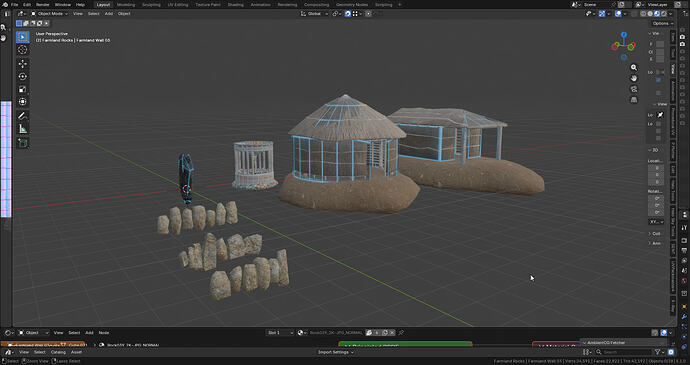This screenshot has width=690, height=365.
Task: Open the Object menu in viewport header
Action: tap(124, 14)
